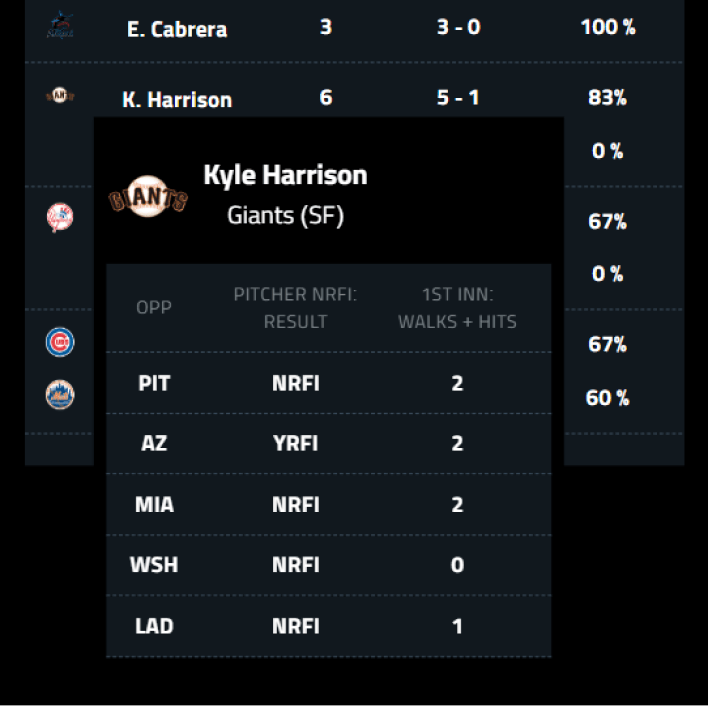
Task: Click the Marlins logo beside E. Cabrera
Action: pos(60,28)
